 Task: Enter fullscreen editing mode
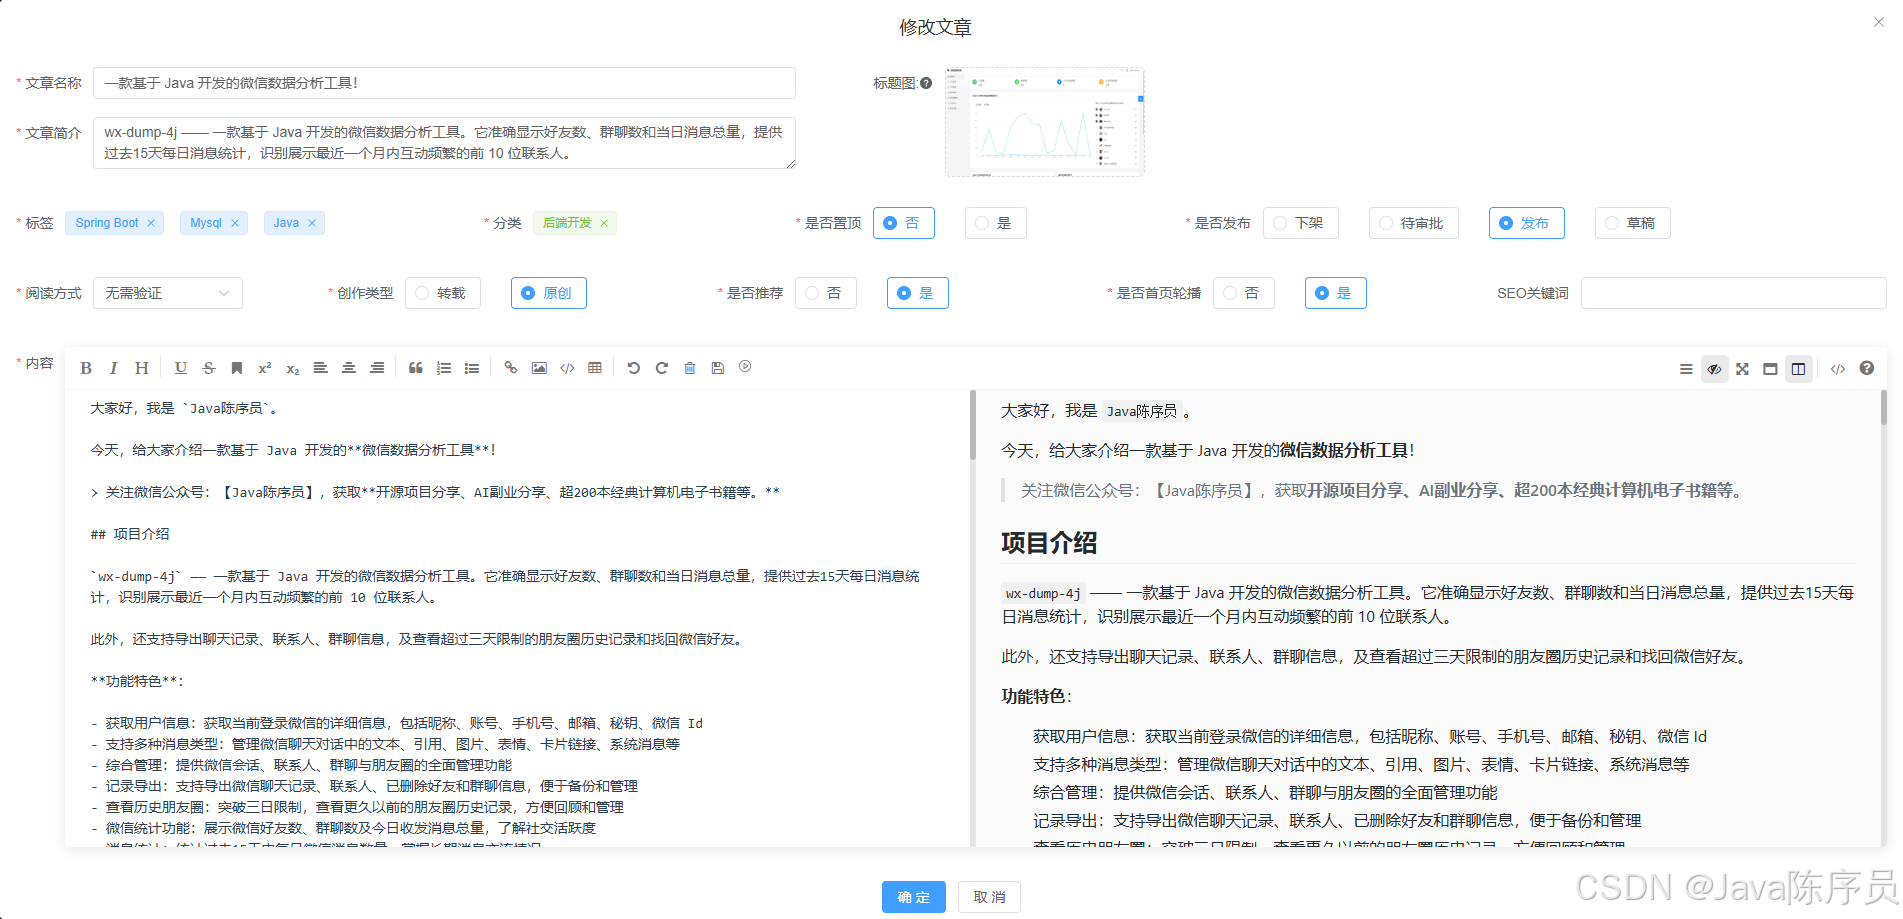[x=1742, y=369]
